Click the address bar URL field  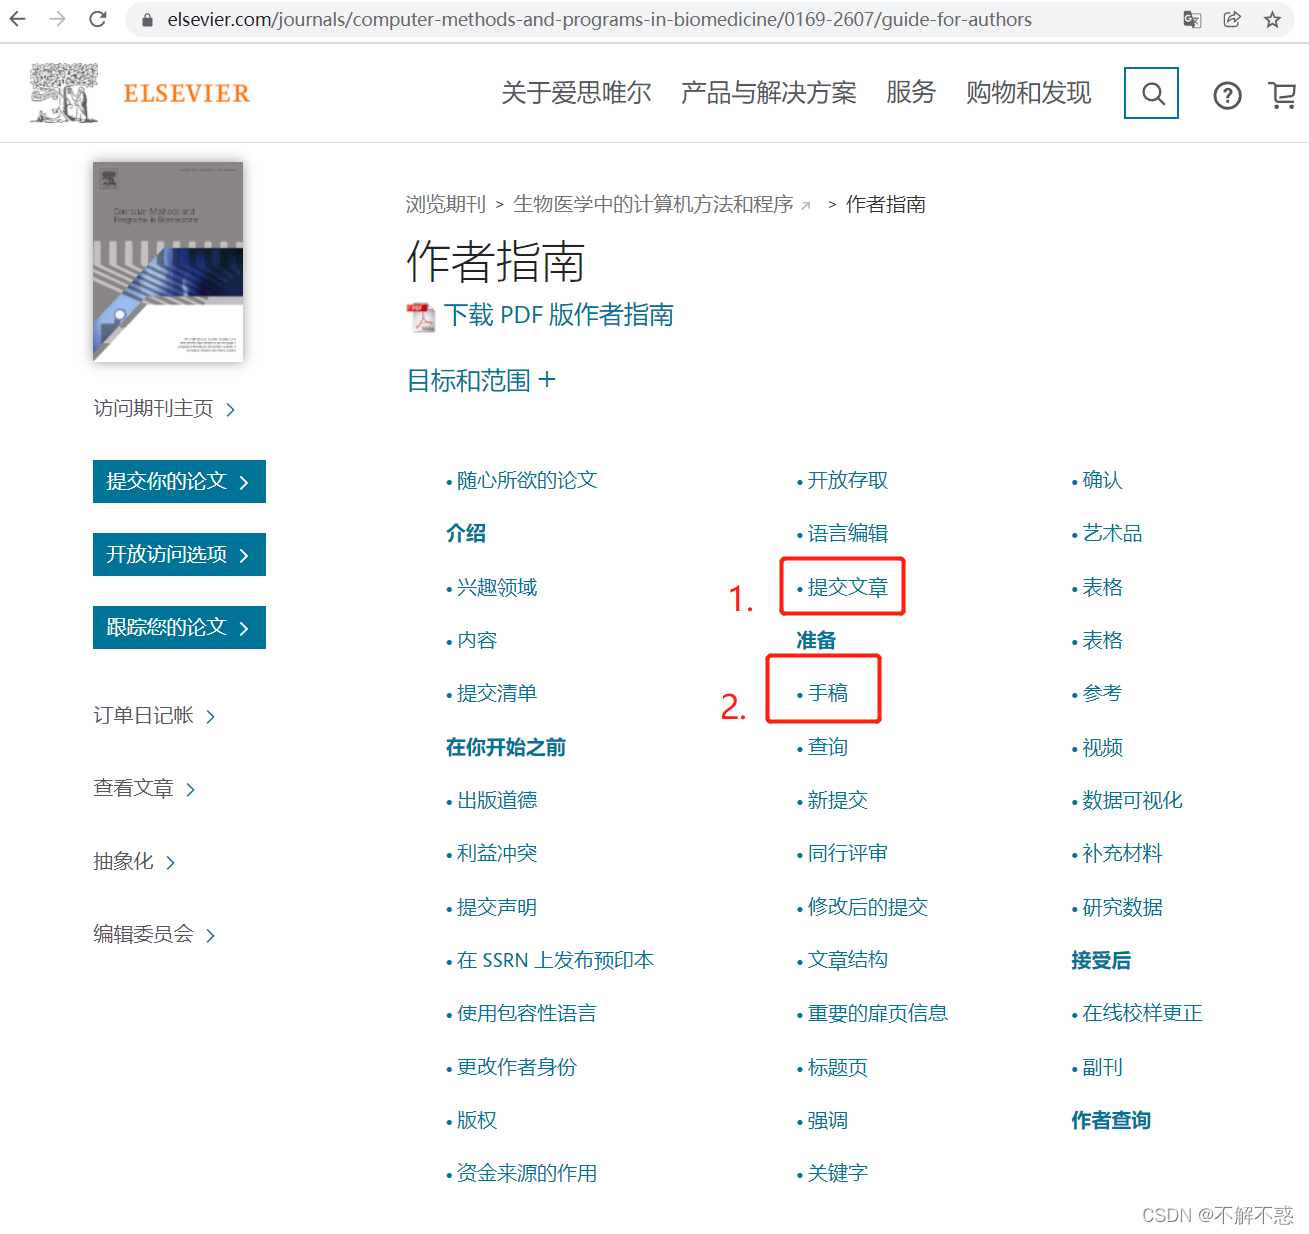(x=600, y=20)
